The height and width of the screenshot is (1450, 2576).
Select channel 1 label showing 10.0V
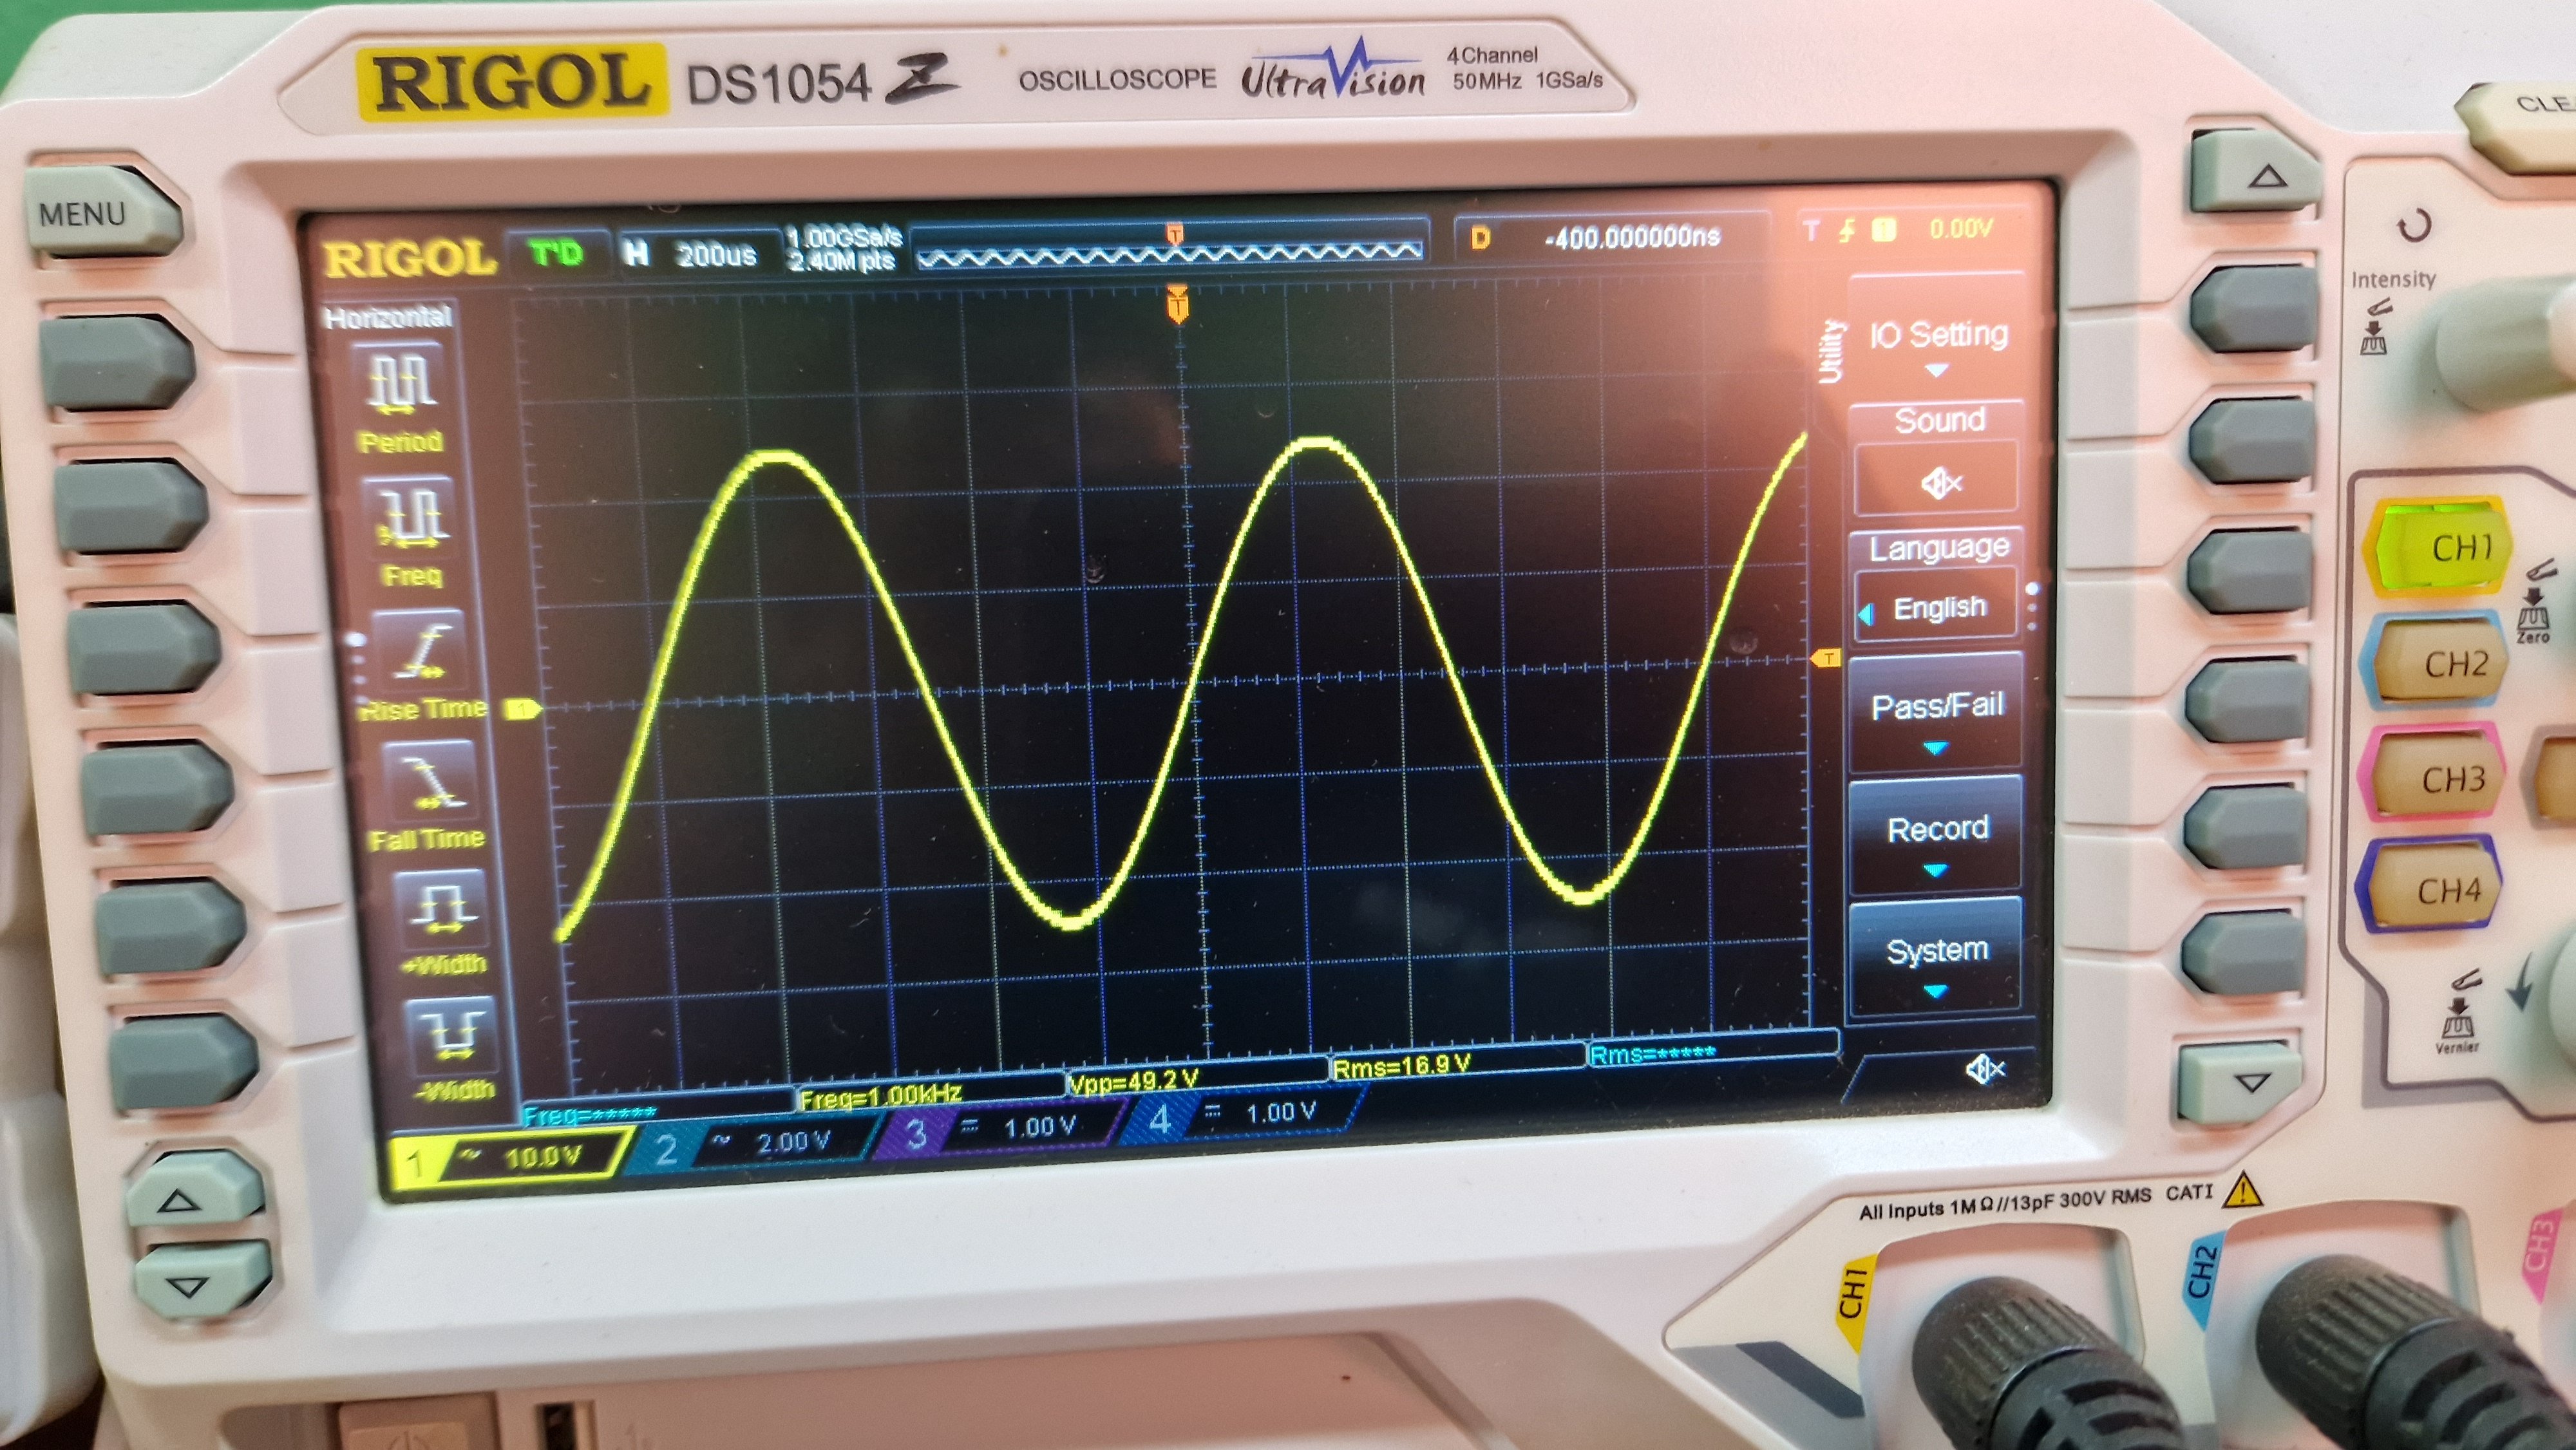(512, 1159)
